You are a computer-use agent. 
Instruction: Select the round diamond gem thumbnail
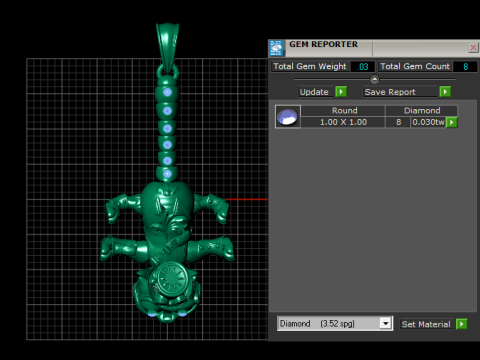[288, 116]
